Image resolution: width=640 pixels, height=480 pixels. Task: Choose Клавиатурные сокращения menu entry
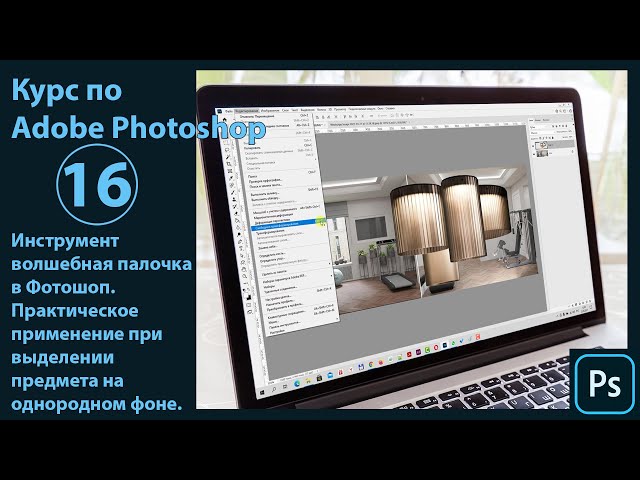pos(286,314)
